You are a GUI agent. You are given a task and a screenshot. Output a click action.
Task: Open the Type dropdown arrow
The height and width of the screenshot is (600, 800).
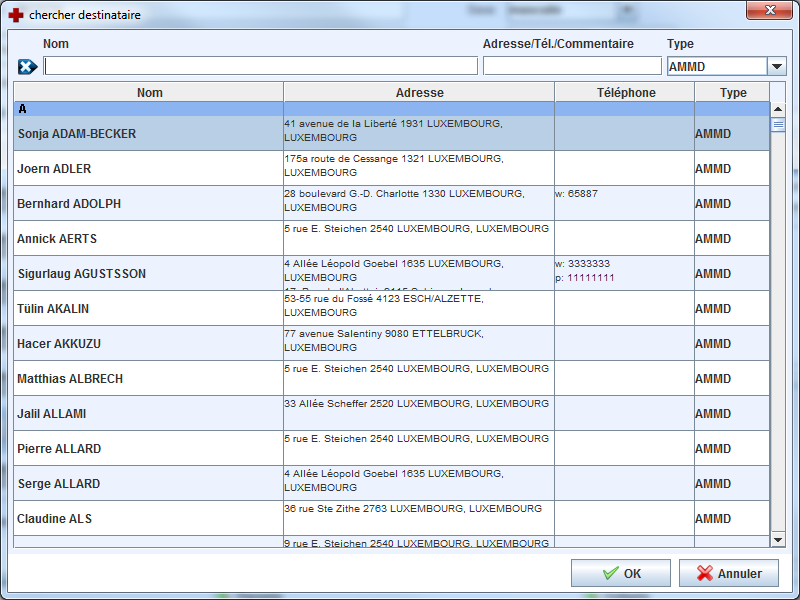(777, 66)
